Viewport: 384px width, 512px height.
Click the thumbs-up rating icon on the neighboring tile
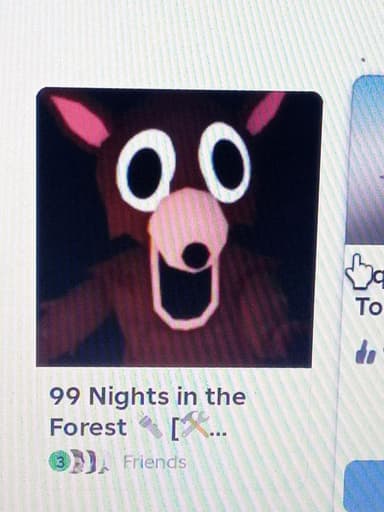(x=366, y=352)
